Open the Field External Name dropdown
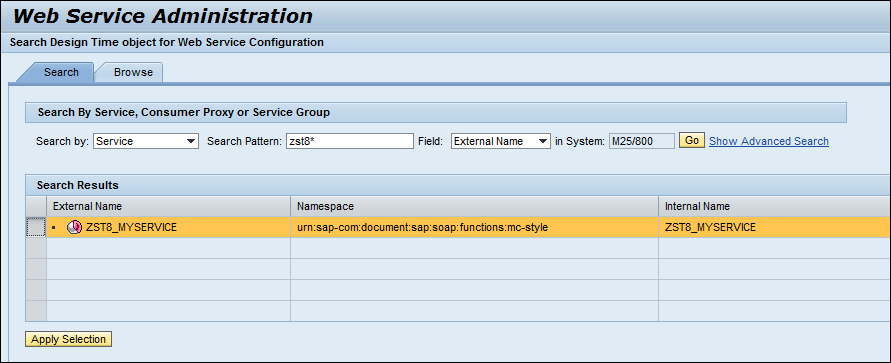 tap(501, 141)
